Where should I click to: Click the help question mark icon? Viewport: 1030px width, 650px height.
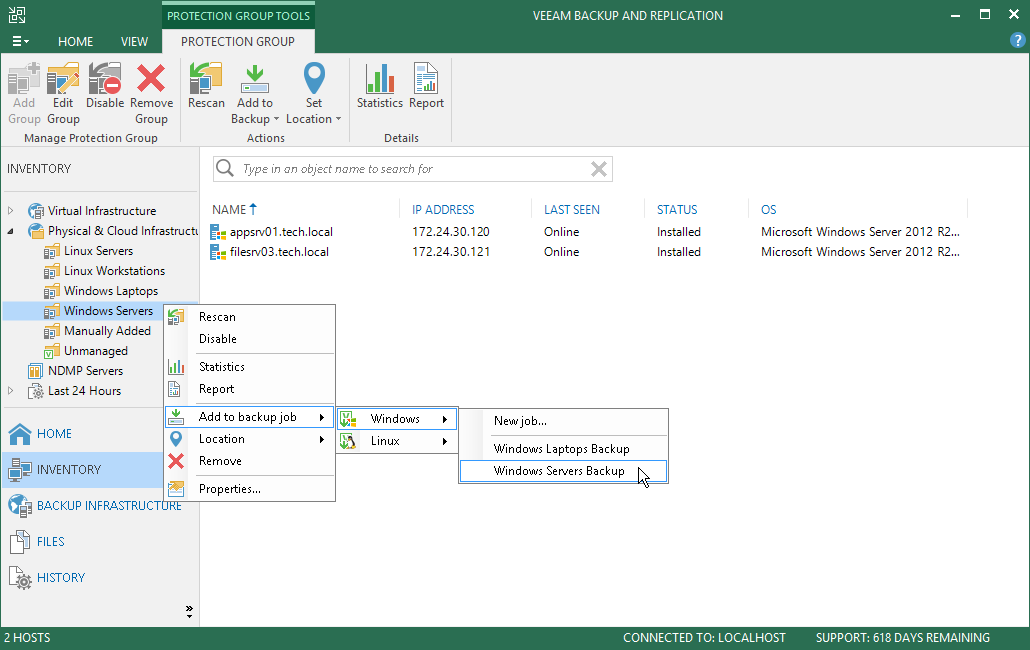point(1018,41)
